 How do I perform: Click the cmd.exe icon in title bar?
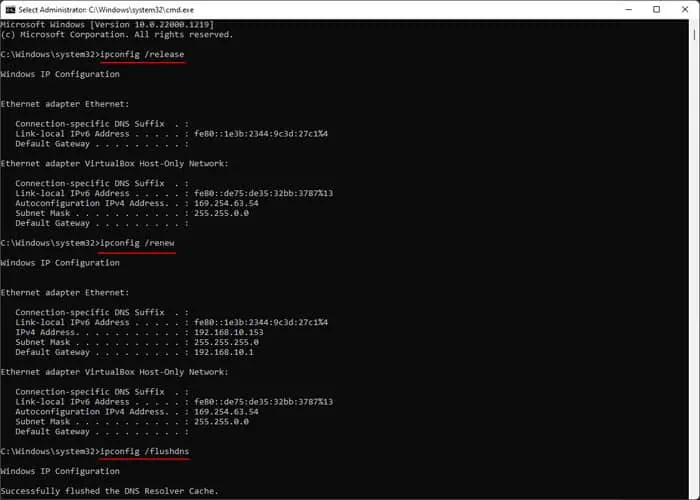(10, 9)
